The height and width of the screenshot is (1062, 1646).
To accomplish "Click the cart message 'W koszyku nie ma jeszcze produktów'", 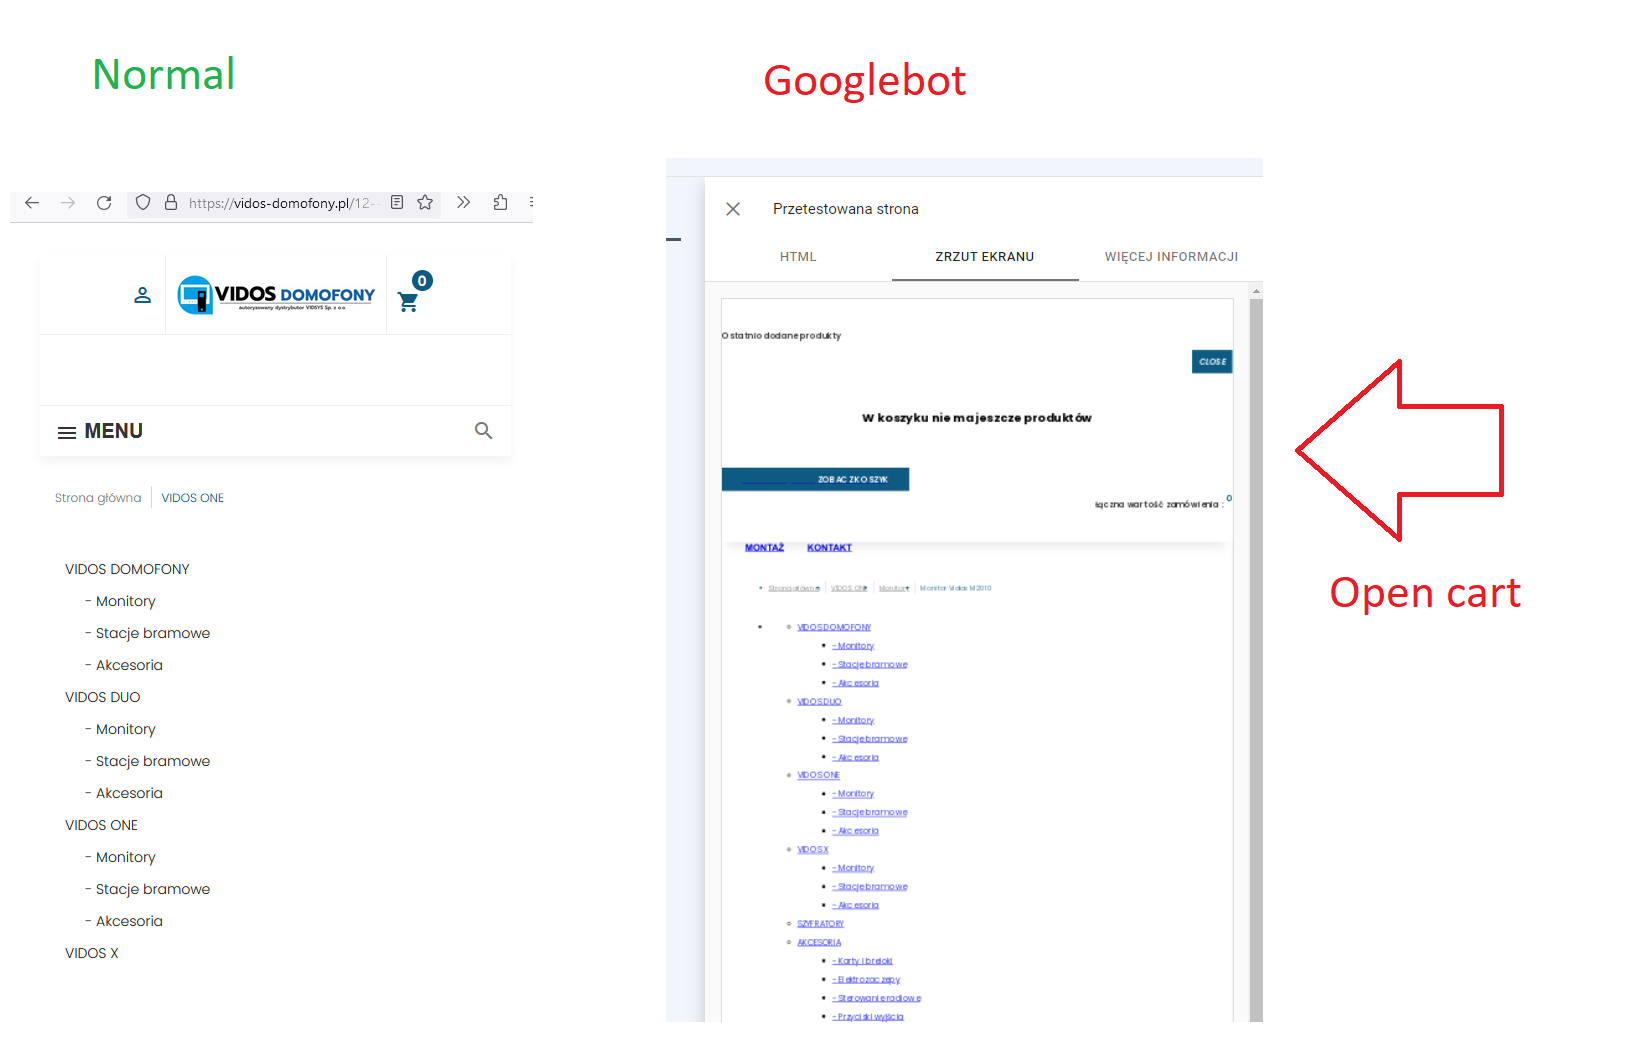I will click(x=977, y=418).
